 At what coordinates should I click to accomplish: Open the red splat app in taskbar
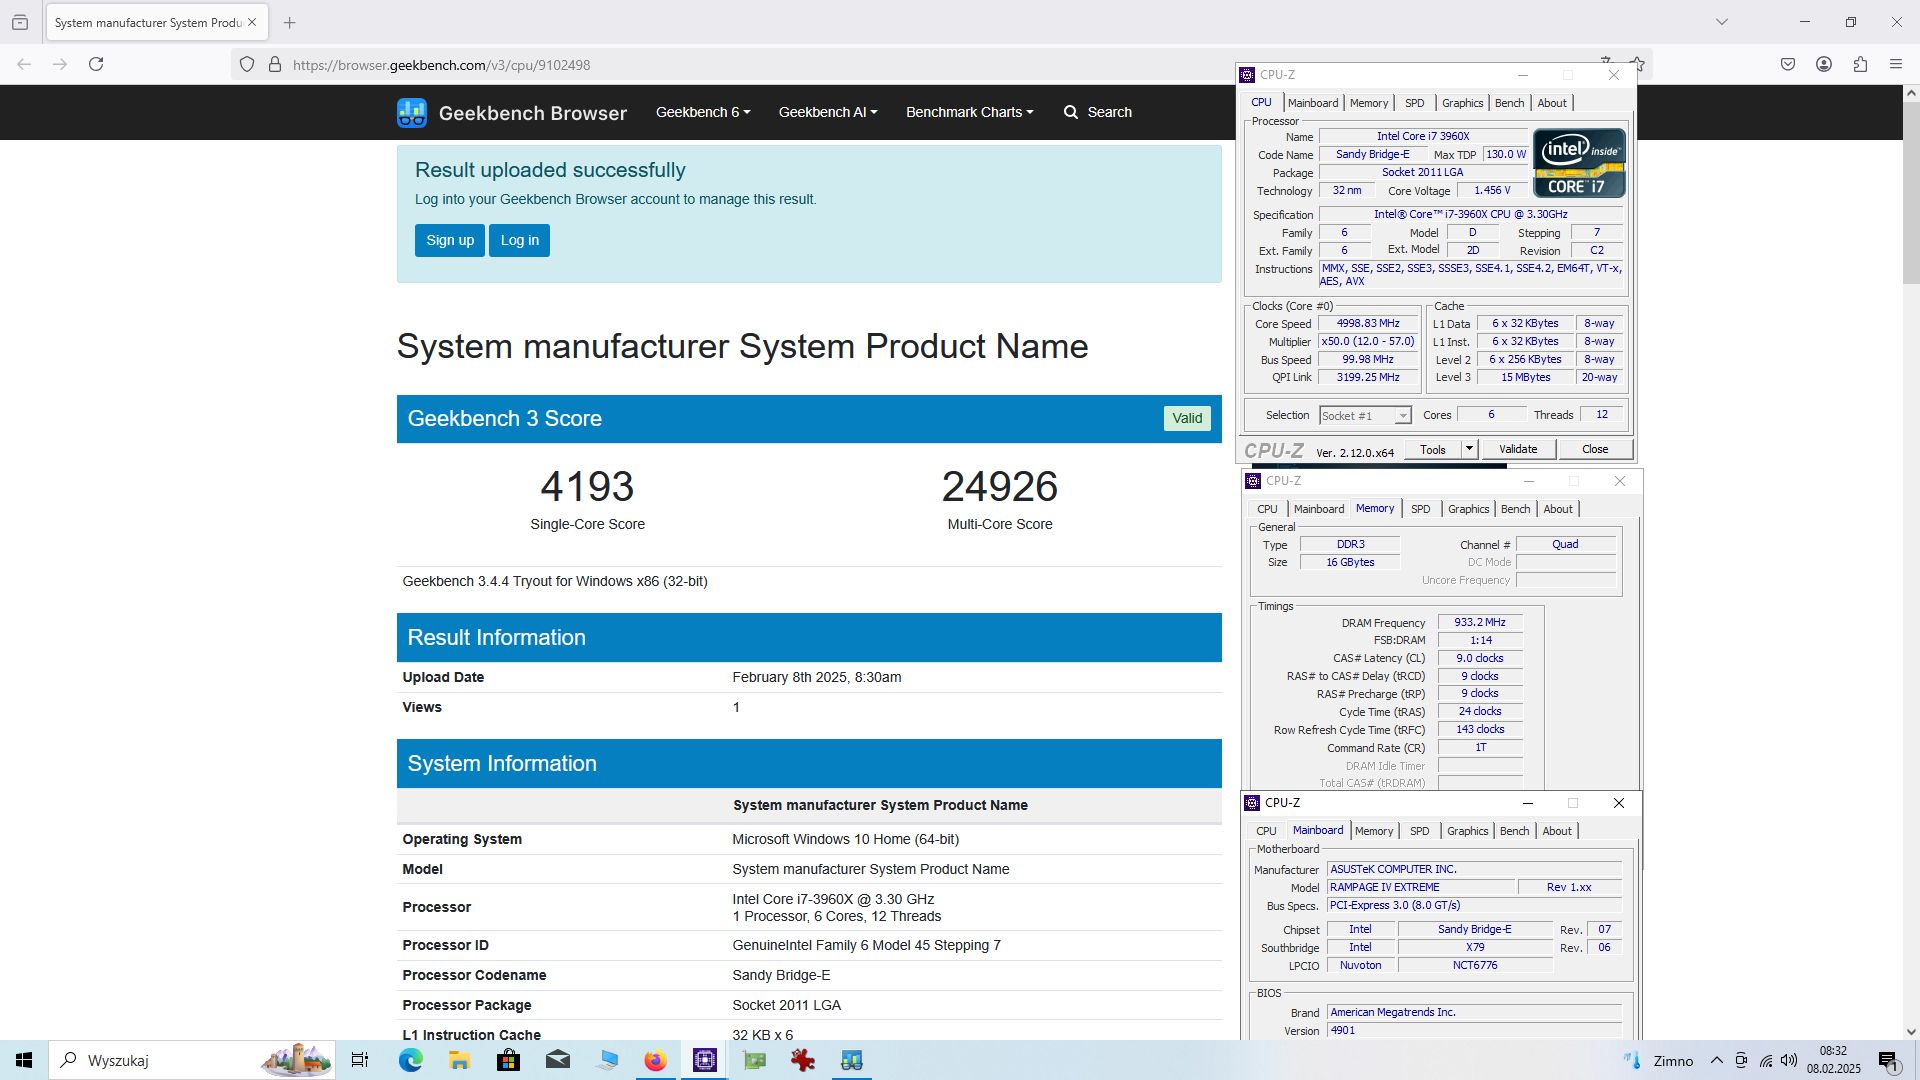click(802, 1060)
